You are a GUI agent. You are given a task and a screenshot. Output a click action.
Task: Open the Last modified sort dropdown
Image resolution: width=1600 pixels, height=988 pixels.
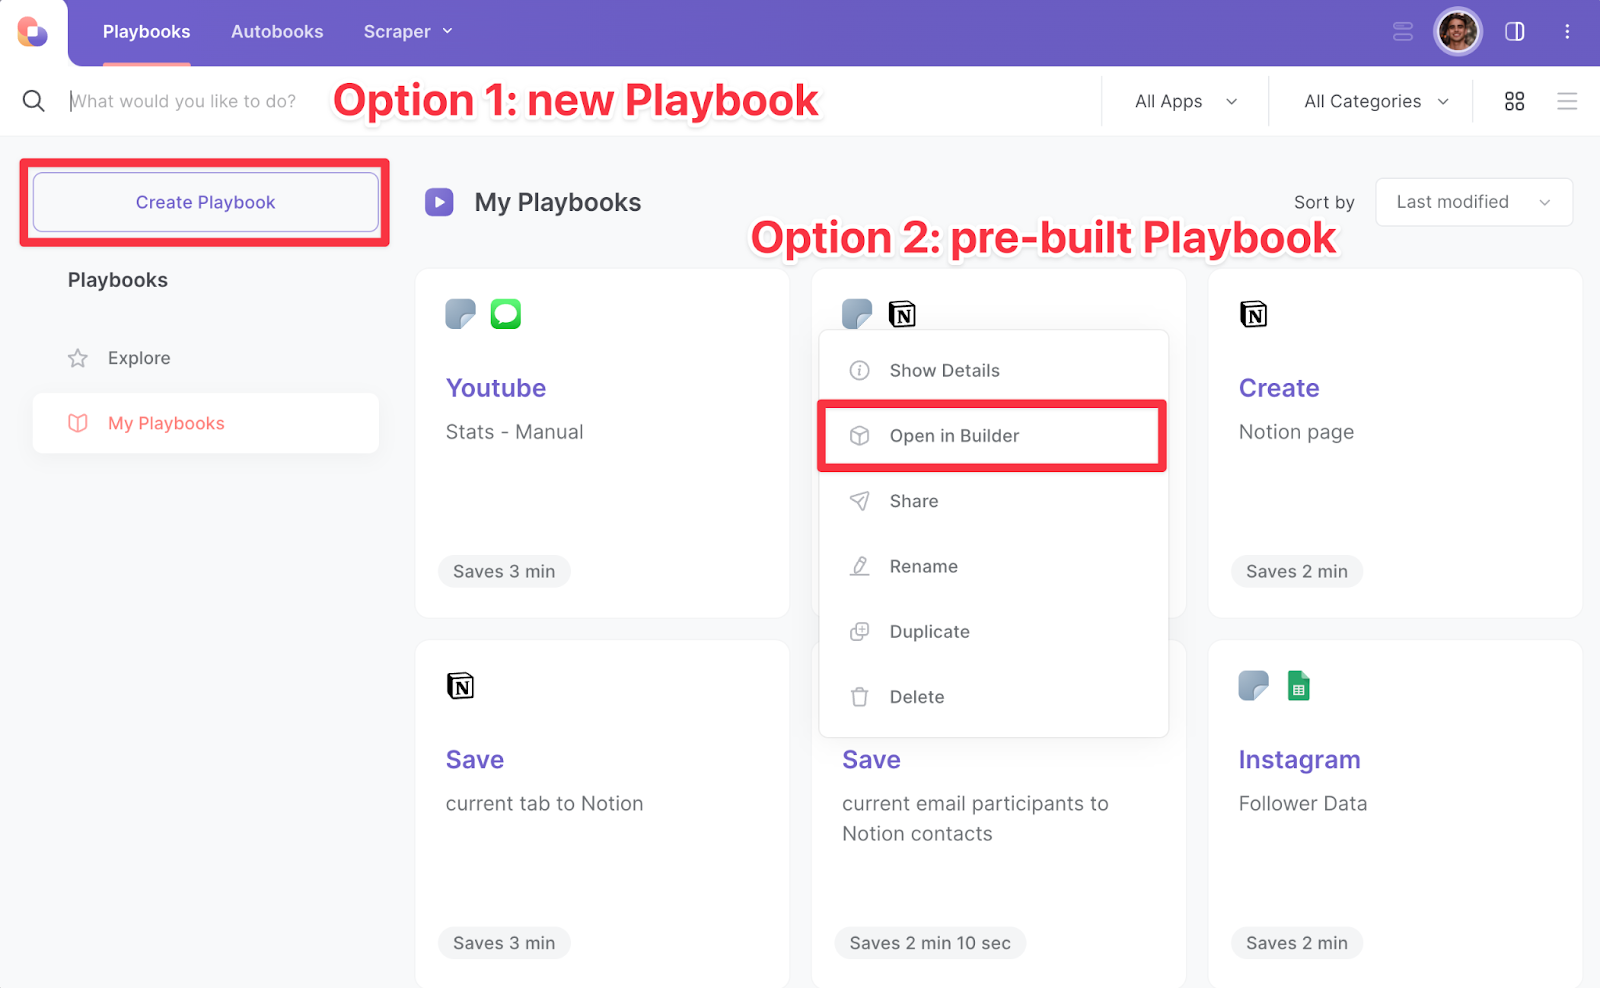[1473, 202]
